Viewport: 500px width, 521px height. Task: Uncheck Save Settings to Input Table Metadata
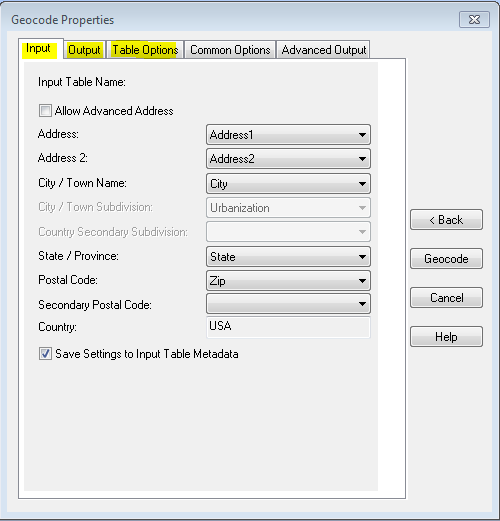point(45,354)
